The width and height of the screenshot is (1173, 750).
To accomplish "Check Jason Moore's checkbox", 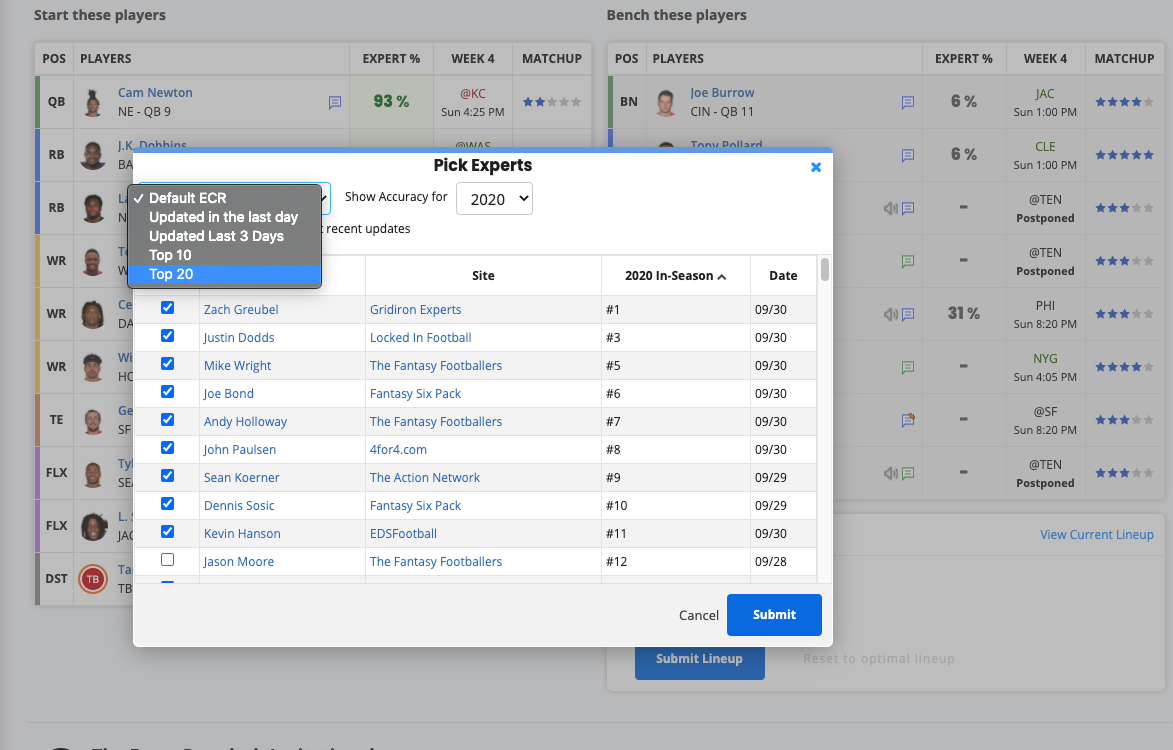I will tap(168, 560).
